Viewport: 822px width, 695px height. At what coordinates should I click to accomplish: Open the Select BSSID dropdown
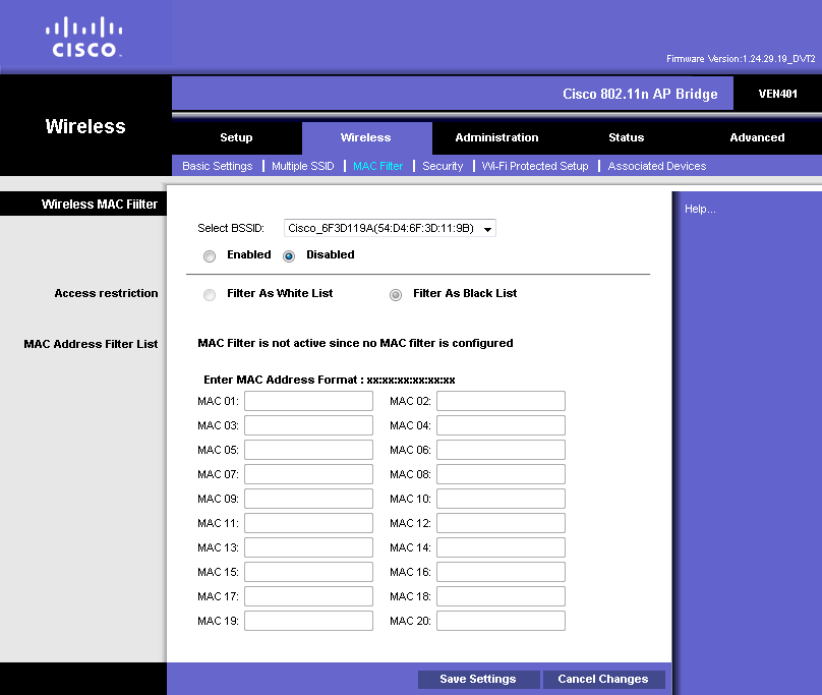[390, 229]
